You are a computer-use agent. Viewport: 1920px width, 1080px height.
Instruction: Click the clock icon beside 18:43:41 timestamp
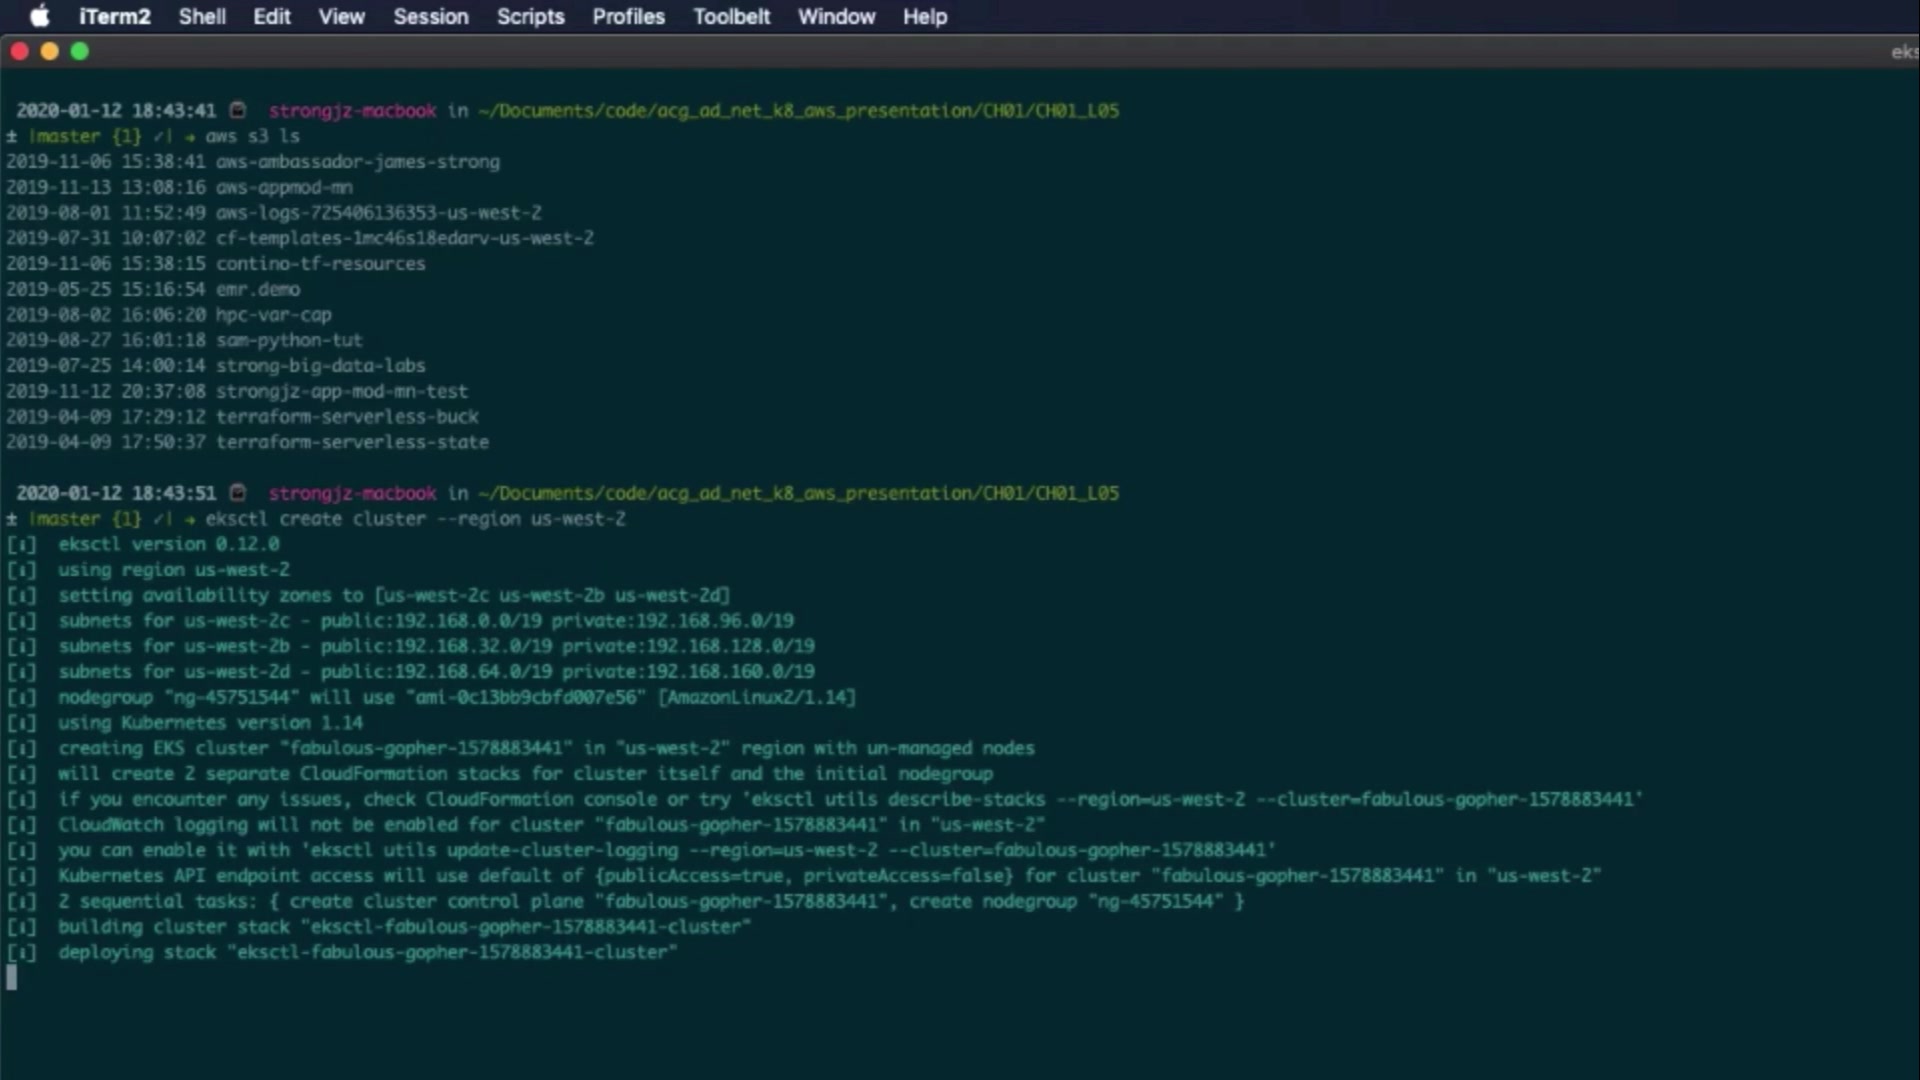pyautogui.click(x=238, y=110)
